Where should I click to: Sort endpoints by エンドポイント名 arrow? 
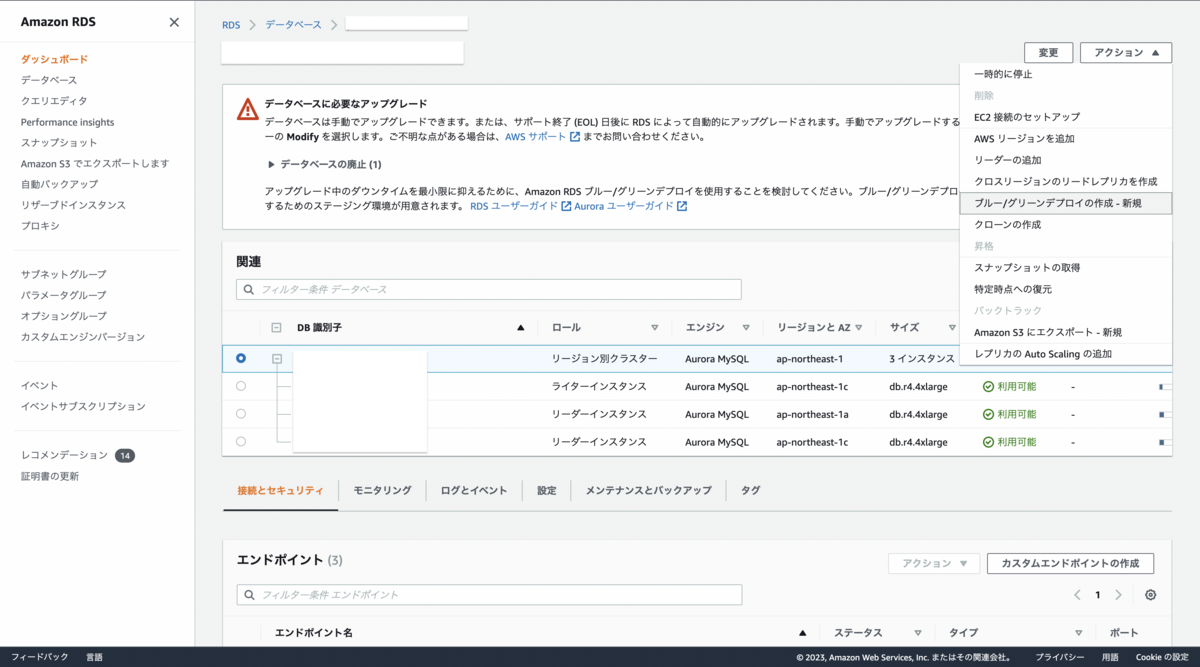click(802, 633)
